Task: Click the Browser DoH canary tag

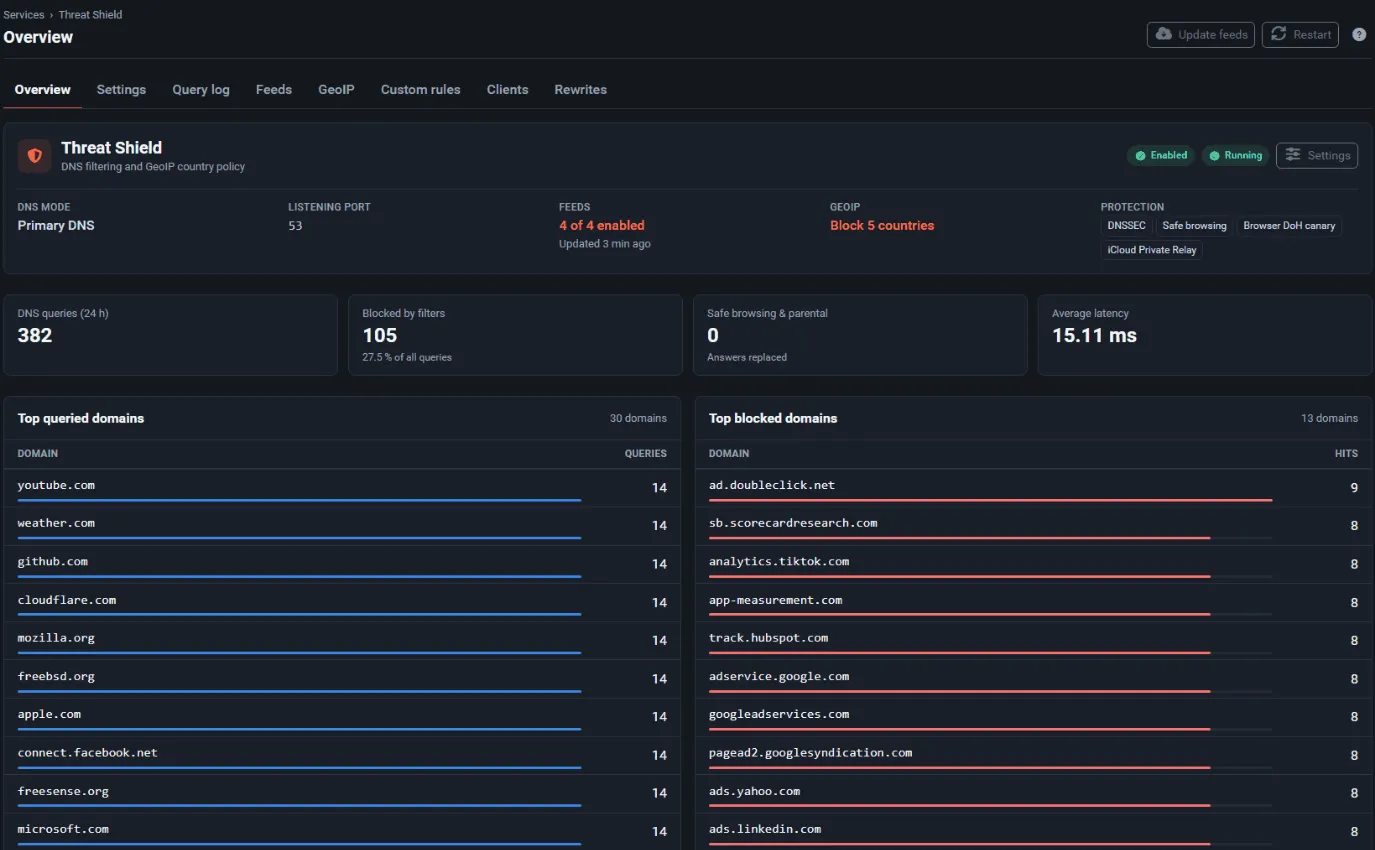Action: pos(1289,226)
